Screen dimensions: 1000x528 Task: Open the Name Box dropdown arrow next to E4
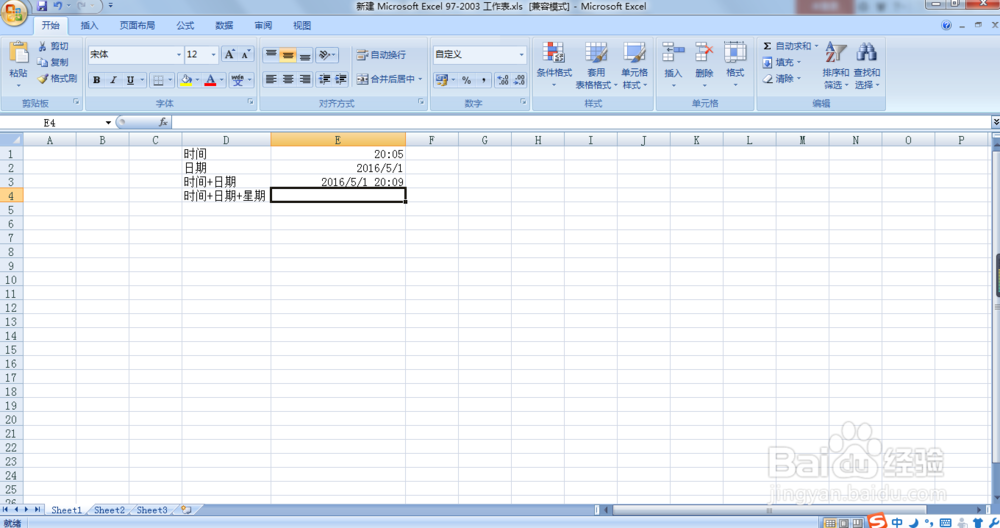pyautogui.click(x=108, y=122)
